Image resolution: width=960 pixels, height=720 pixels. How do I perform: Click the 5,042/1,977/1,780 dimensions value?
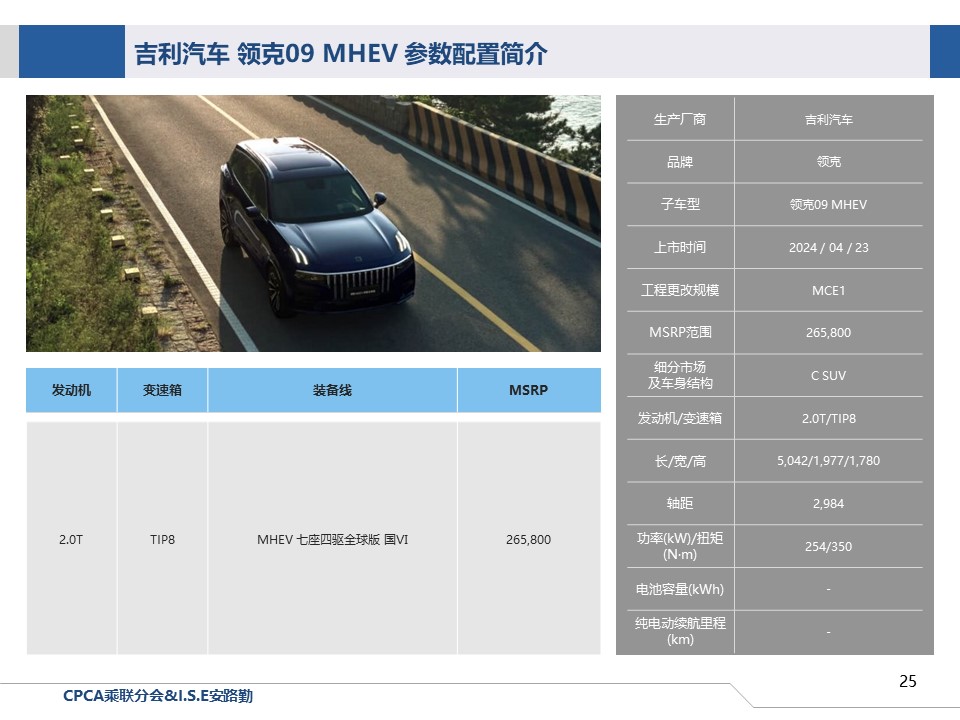[x=828, y=460]
